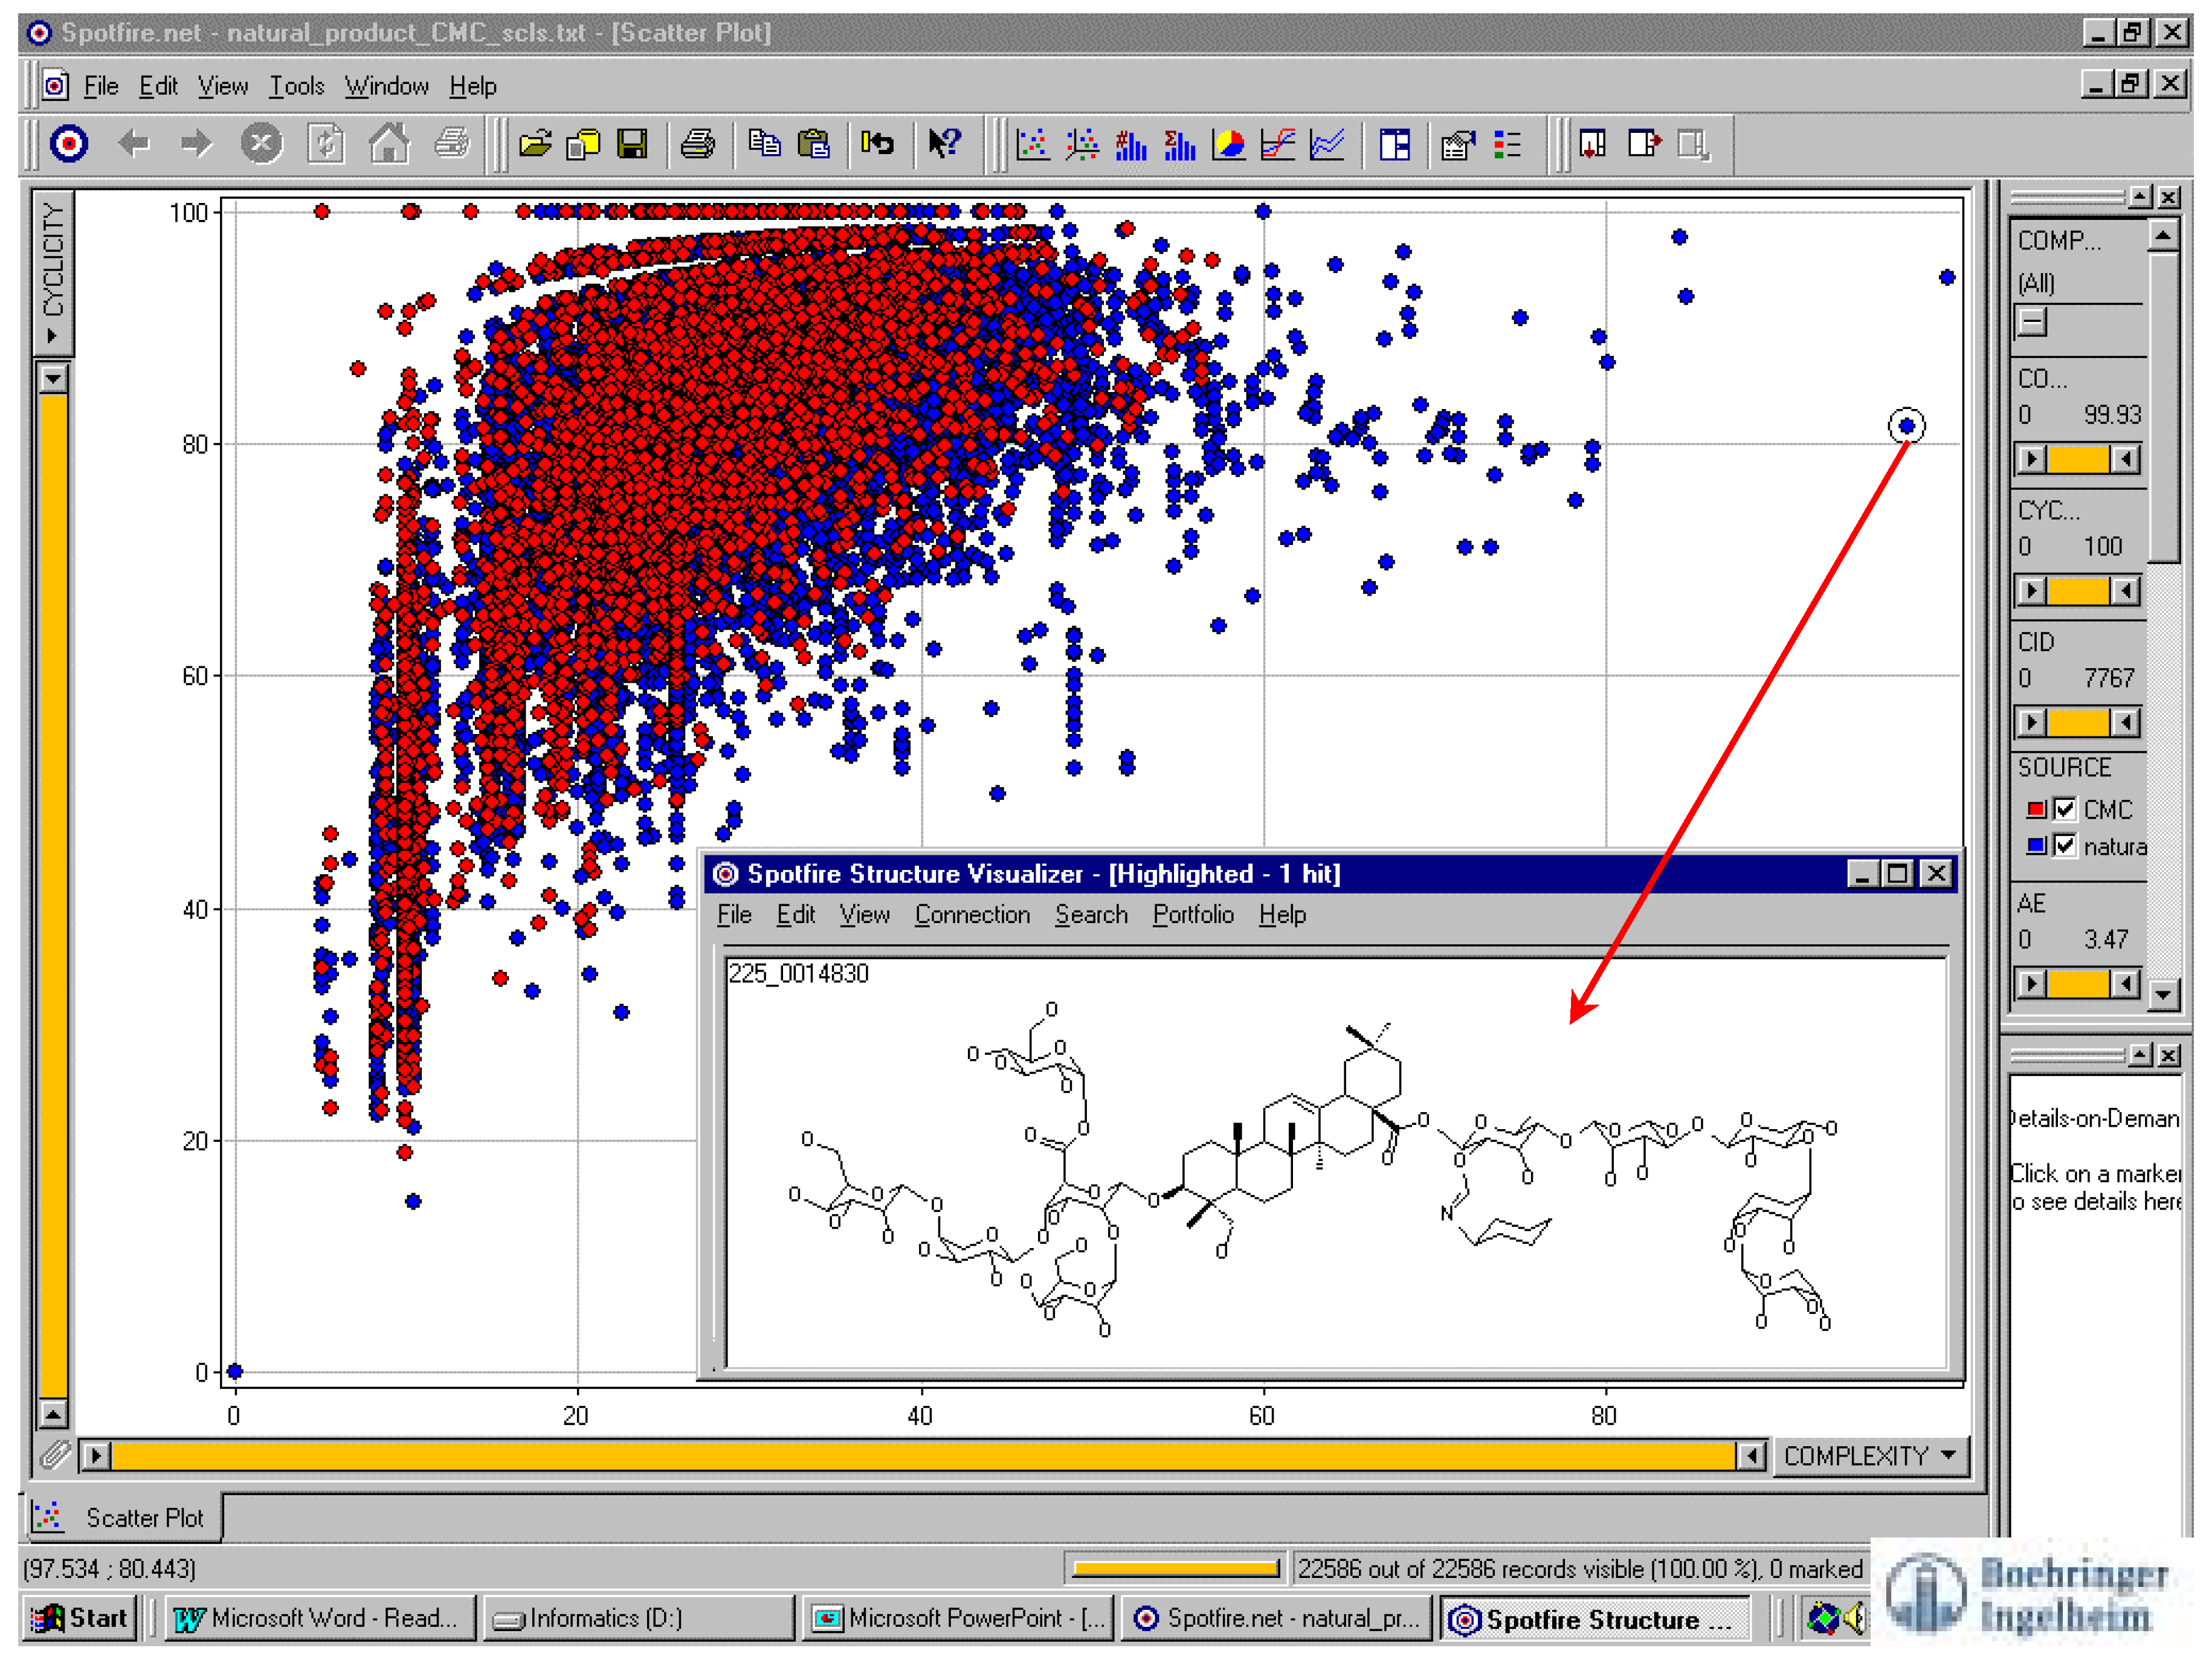Open the Portfolio menu in Structure Visualizer

click(x=1192, y=915)
